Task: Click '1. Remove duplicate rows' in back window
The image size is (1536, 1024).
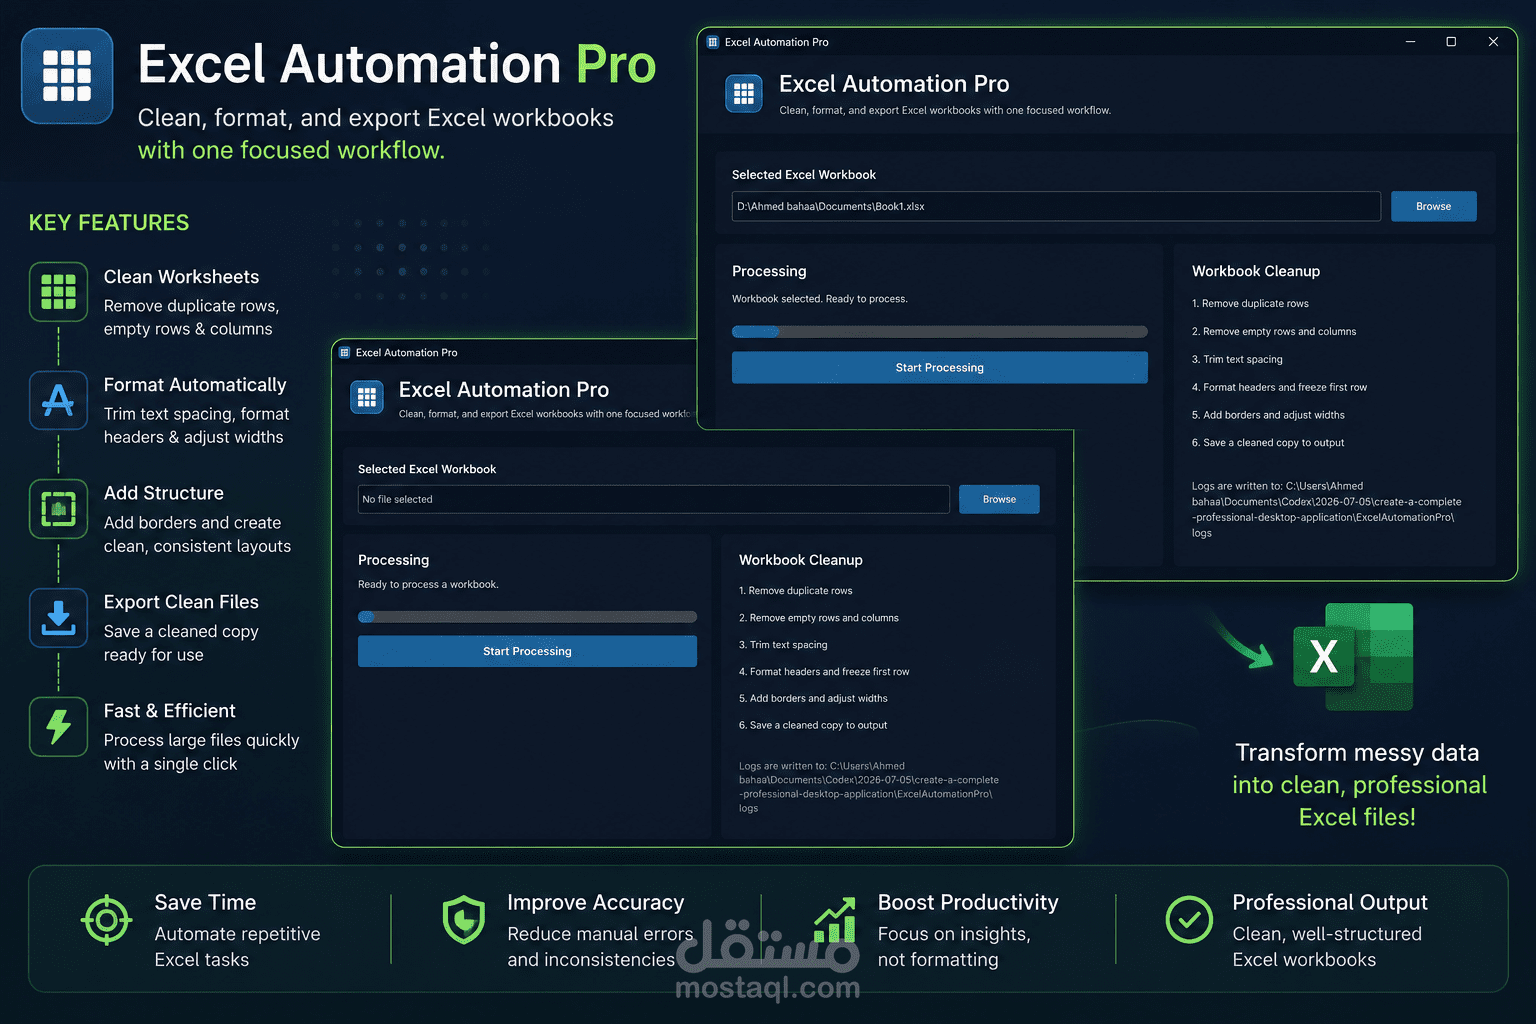Action: [x=1250, y=303]
